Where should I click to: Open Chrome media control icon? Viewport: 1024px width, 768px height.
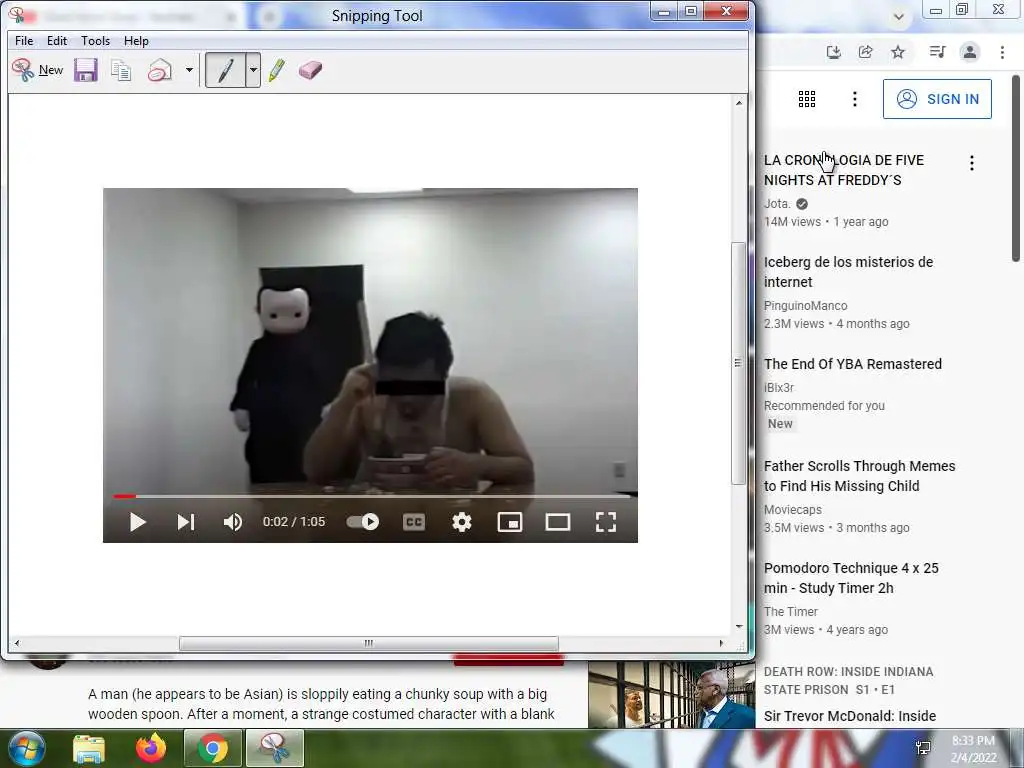(937, 52)
